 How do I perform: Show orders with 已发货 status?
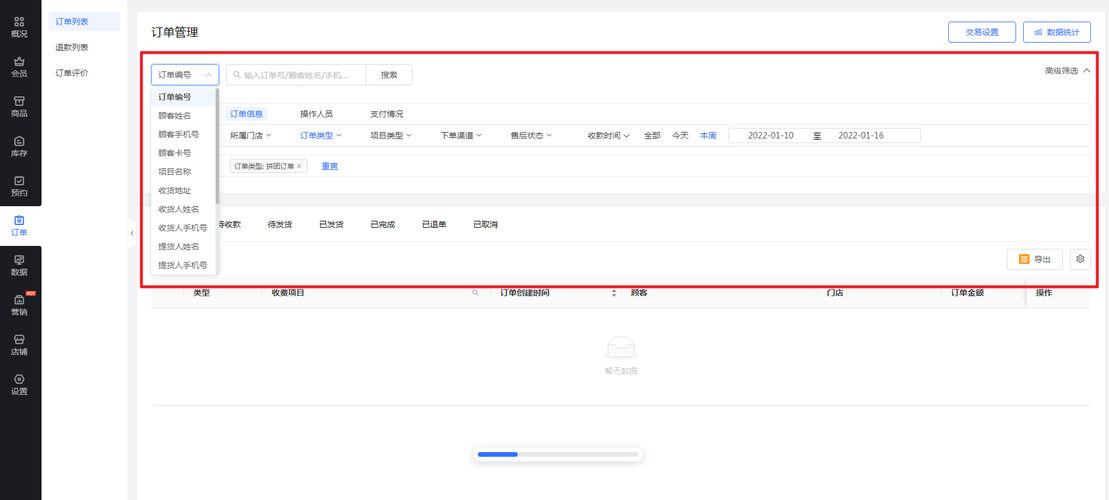331,224
